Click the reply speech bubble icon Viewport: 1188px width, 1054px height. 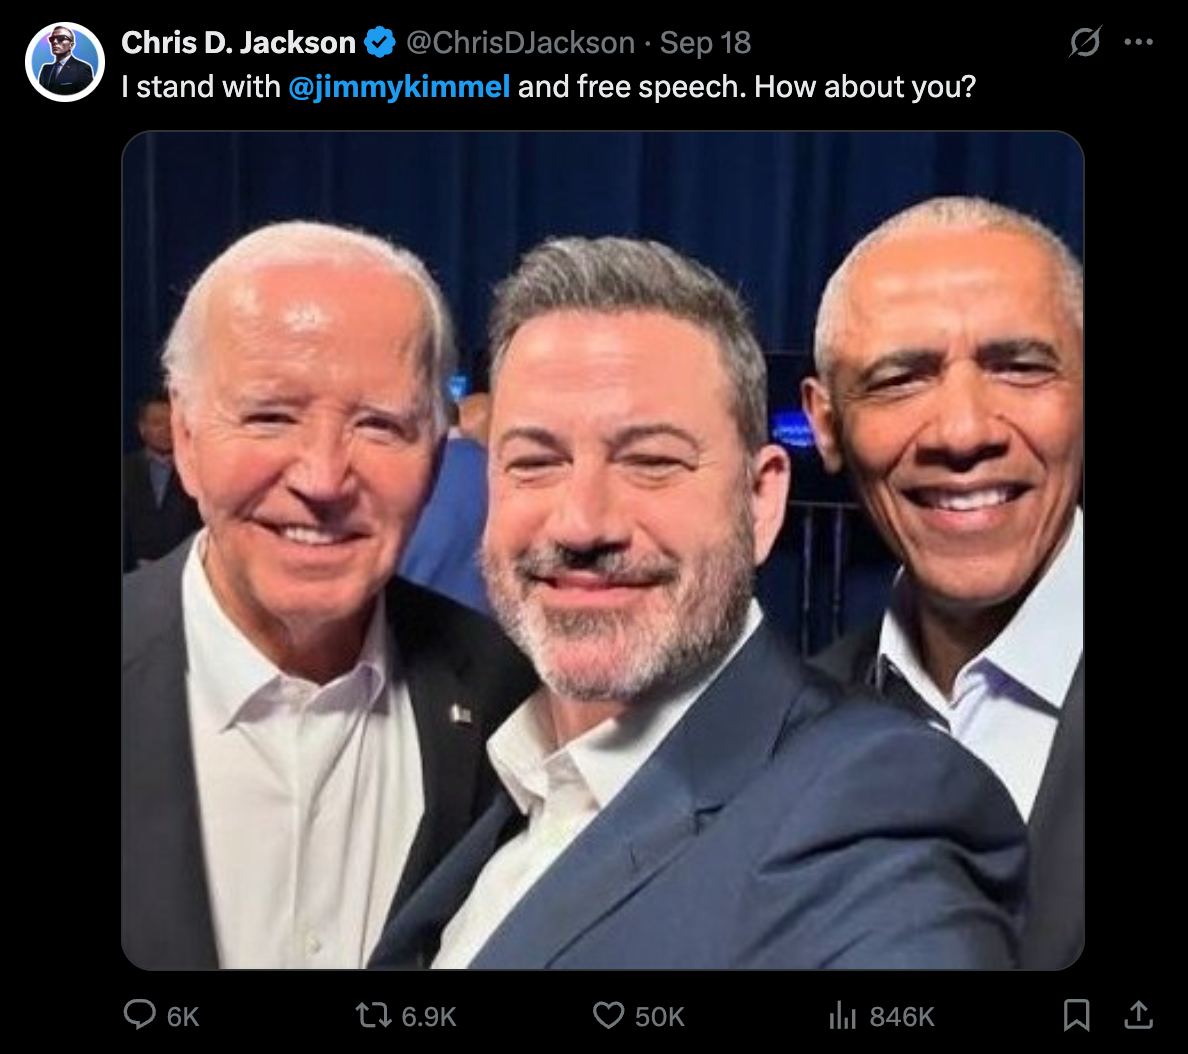139,1015
